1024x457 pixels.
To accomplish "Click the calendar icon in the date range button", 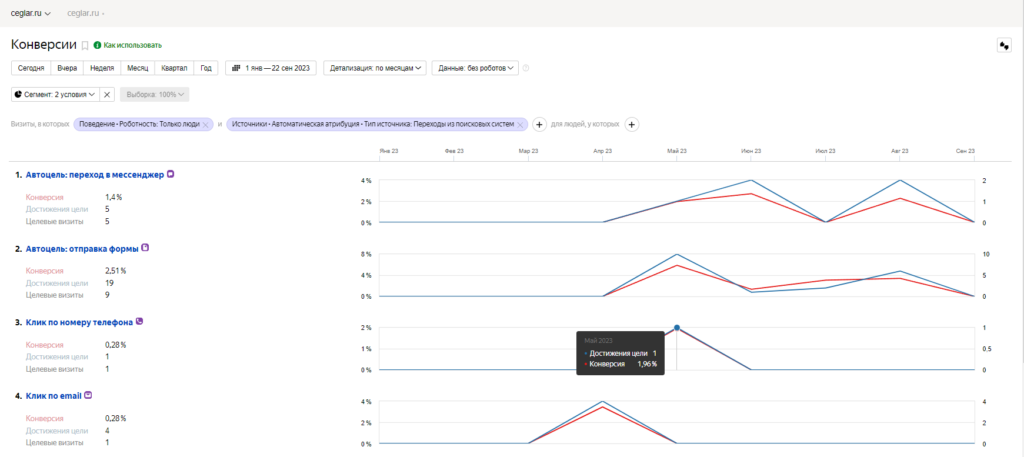I will pos(236,68).
